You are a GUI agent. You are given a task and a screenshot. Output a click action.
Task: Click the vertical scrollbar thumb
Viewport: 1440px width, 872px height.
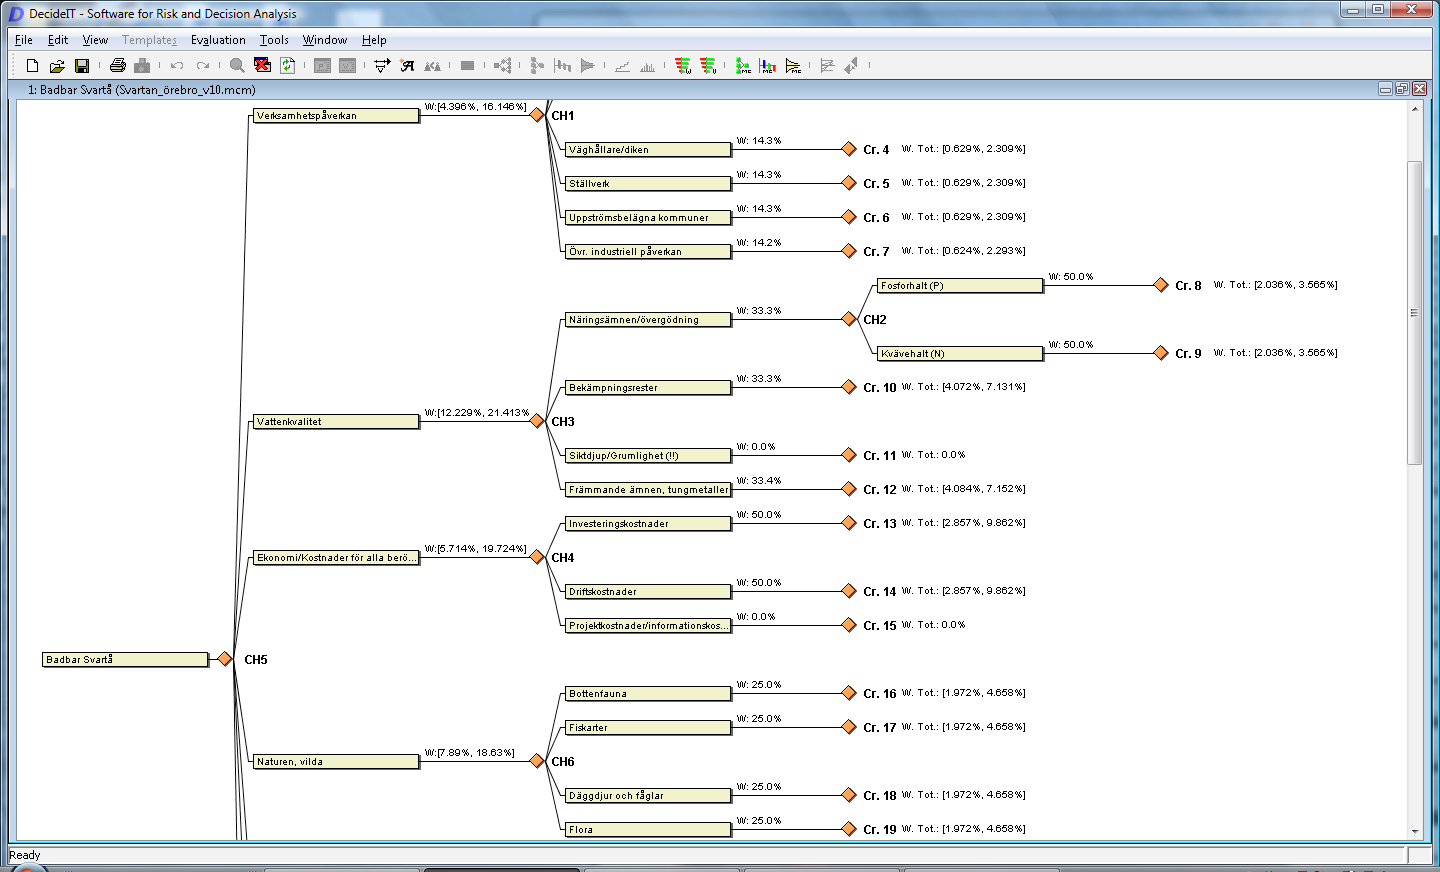tap(1415, 312)
